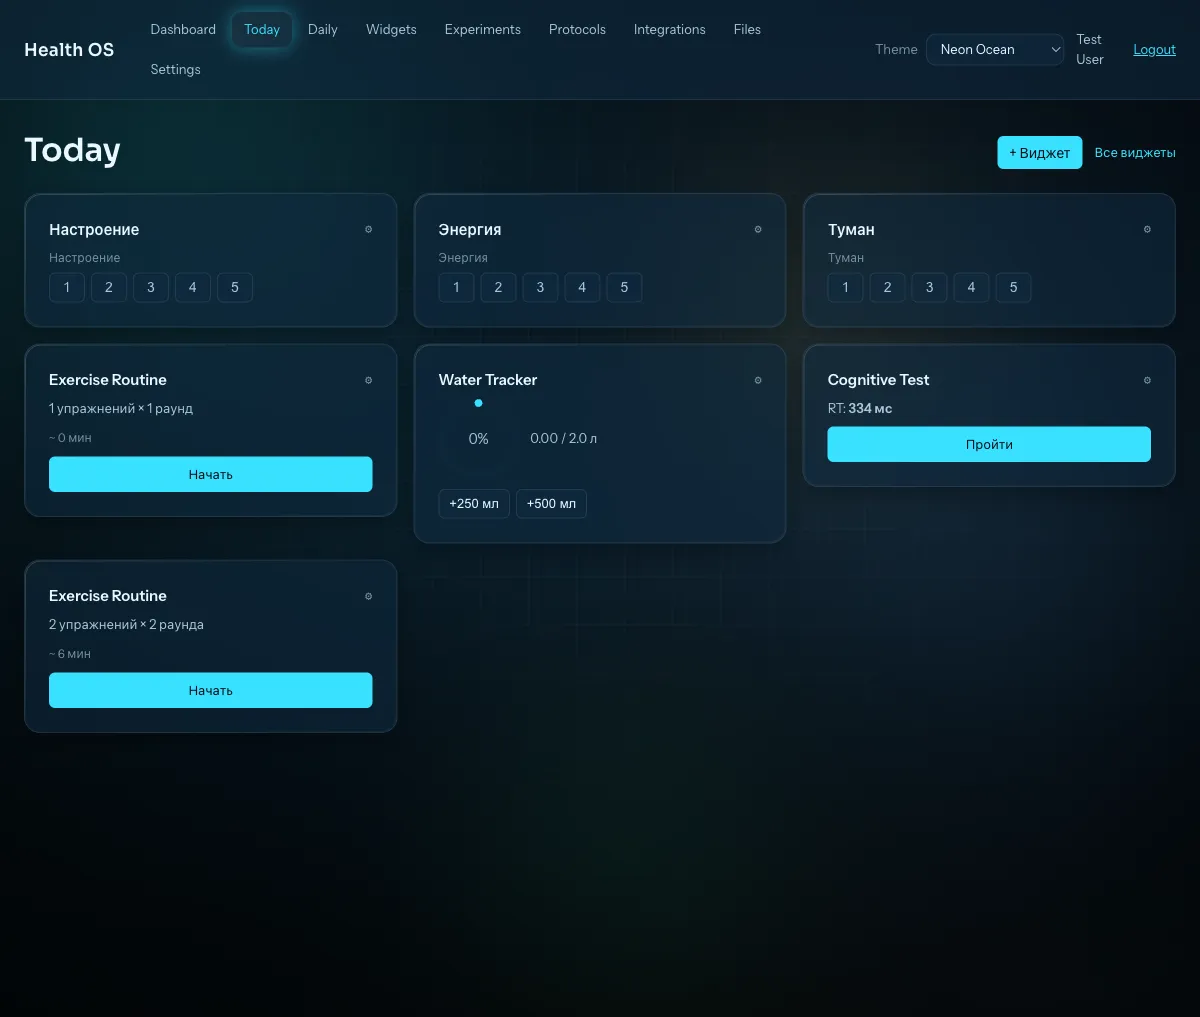
Task: Click the water progress ring at 0%
Action: [478, 438]
